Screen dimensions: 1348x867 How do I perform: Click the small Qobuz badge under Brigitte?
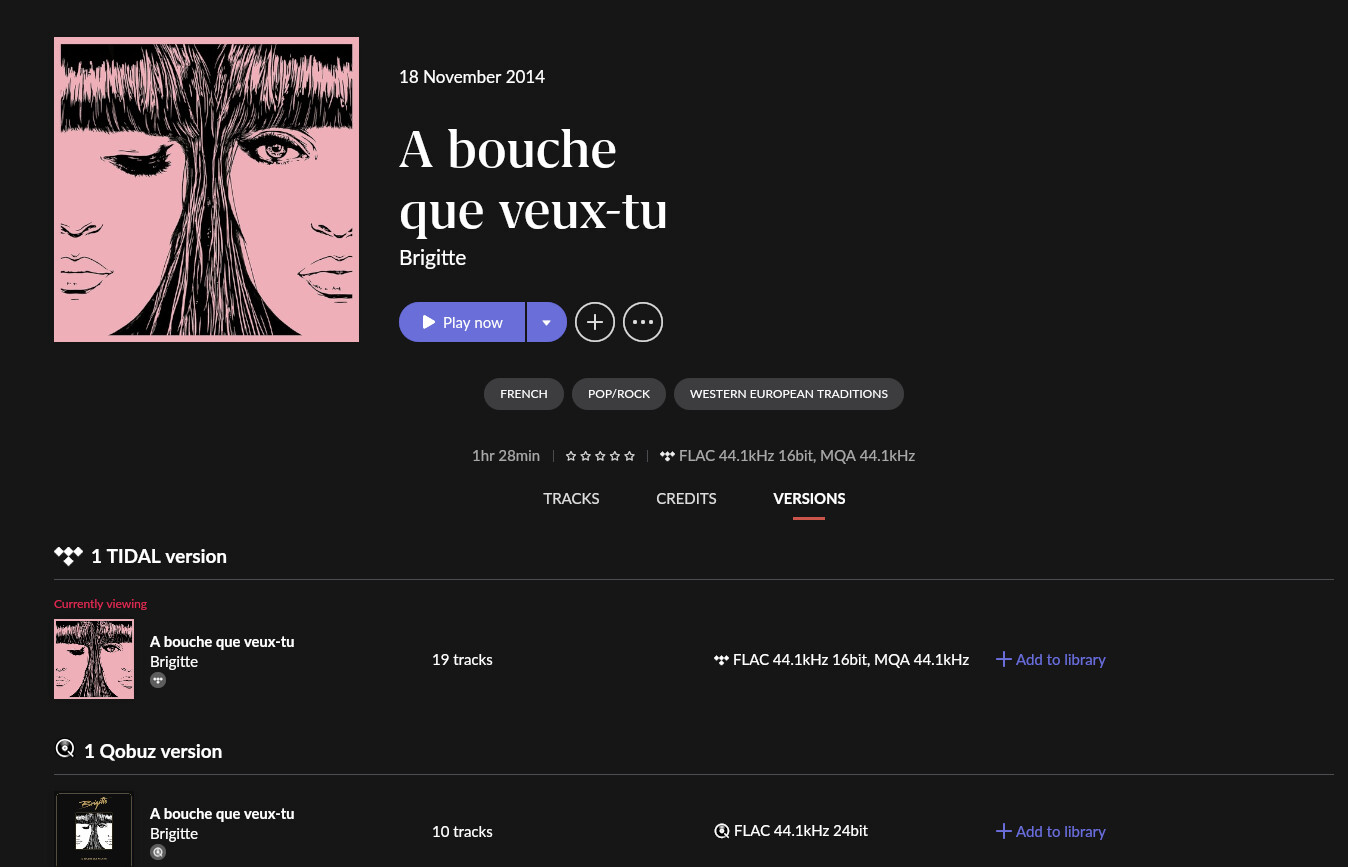pyautogui.click(x=158, y=852)
